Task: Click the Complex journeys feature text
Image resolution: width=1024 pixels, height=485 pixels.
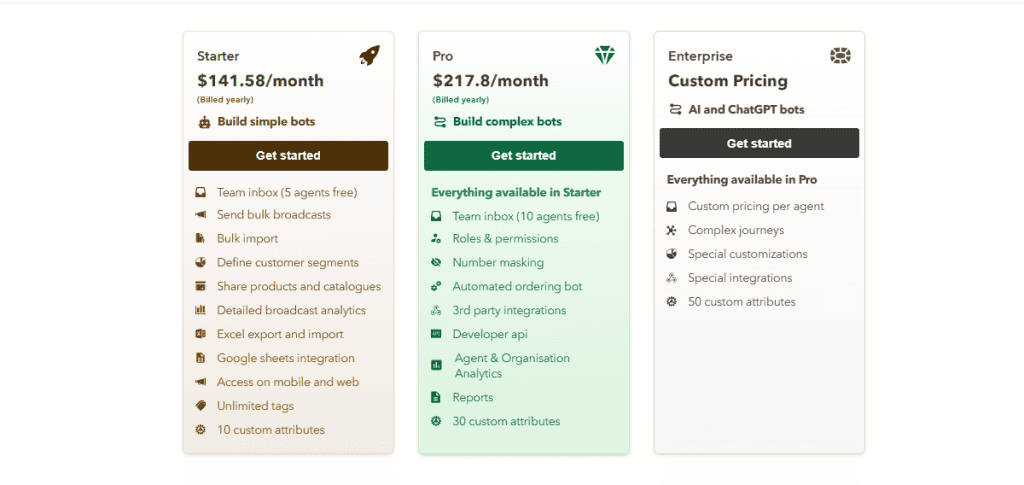Action: tap(736, 230)
